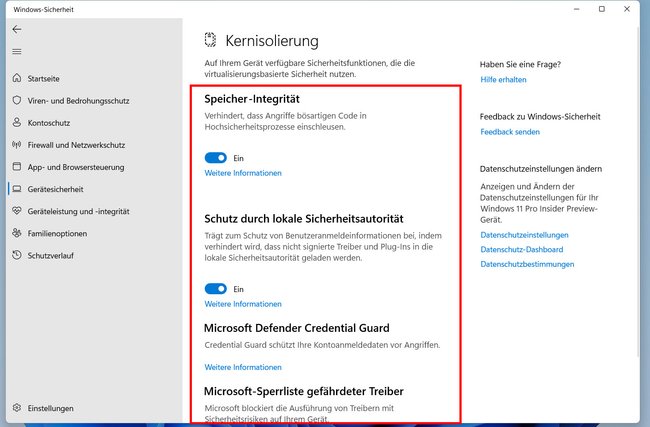Click Weitere Informationen under Credential Guard
650x427 pixels.
pos(243,367)
